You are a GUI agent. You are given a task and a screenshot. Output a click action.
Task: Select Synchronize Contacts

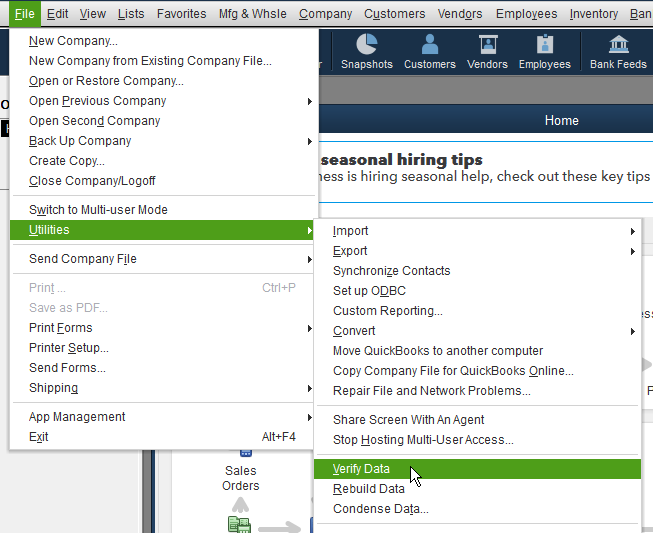[x=477, y=271]
